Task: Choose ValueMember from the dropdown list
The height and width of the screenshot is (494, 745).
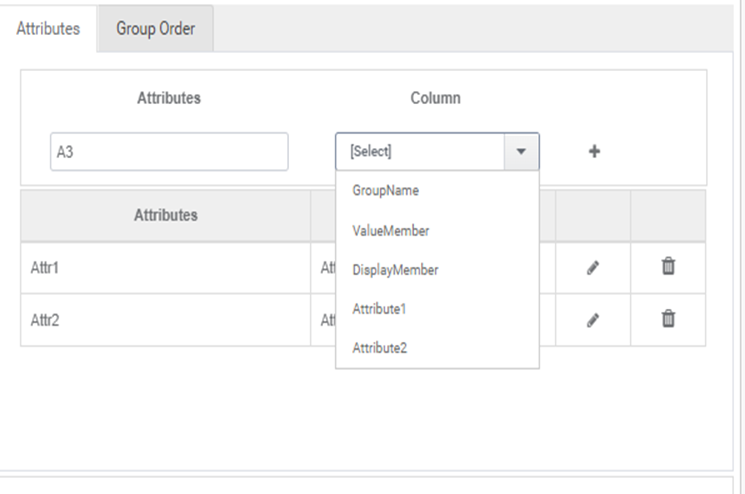Action: [437, 230]
